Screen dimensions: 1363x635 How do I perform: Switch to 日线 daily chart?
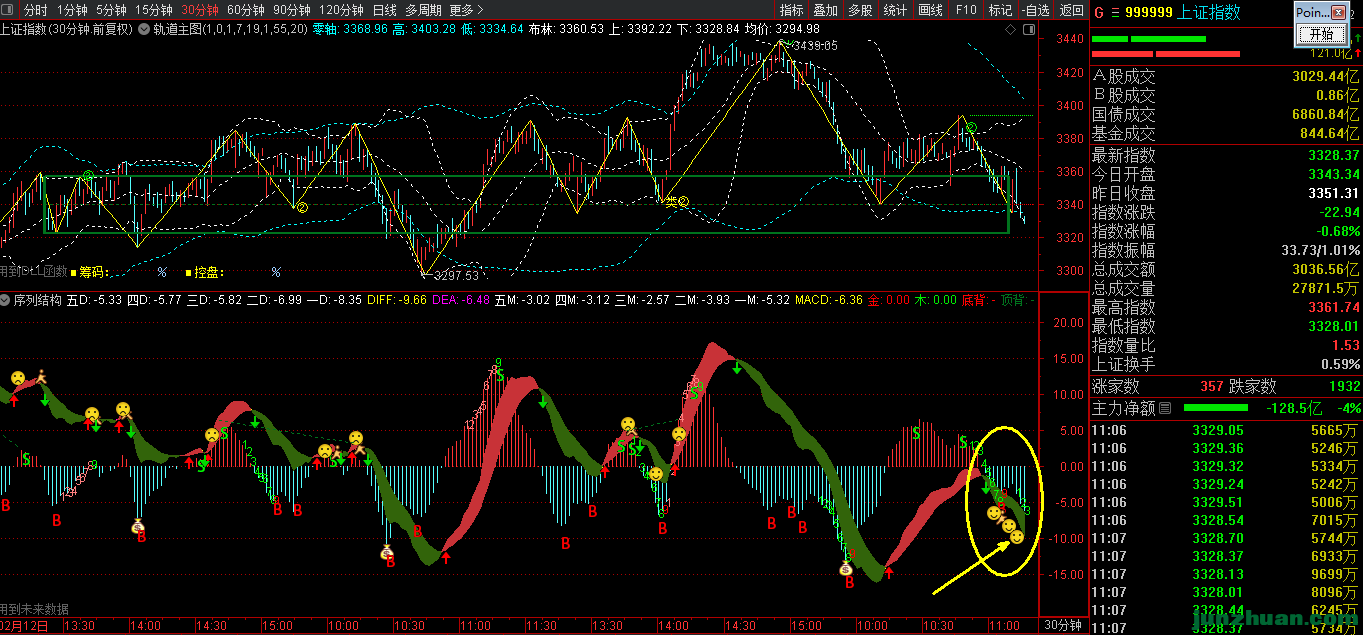(x=384, y=10)
